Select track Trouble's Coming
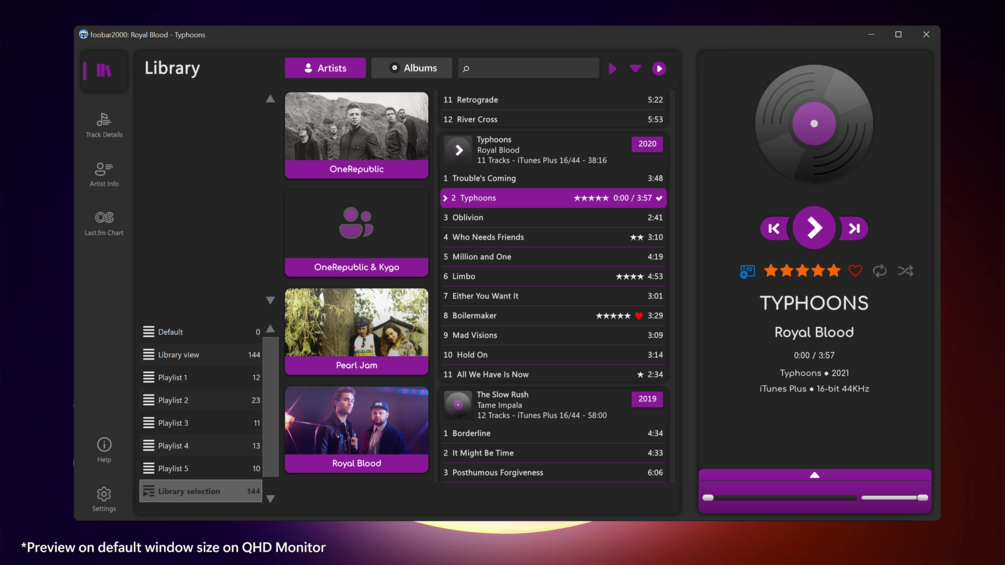This screenshot has height=565, width=1005. click(x=553, y=178)
